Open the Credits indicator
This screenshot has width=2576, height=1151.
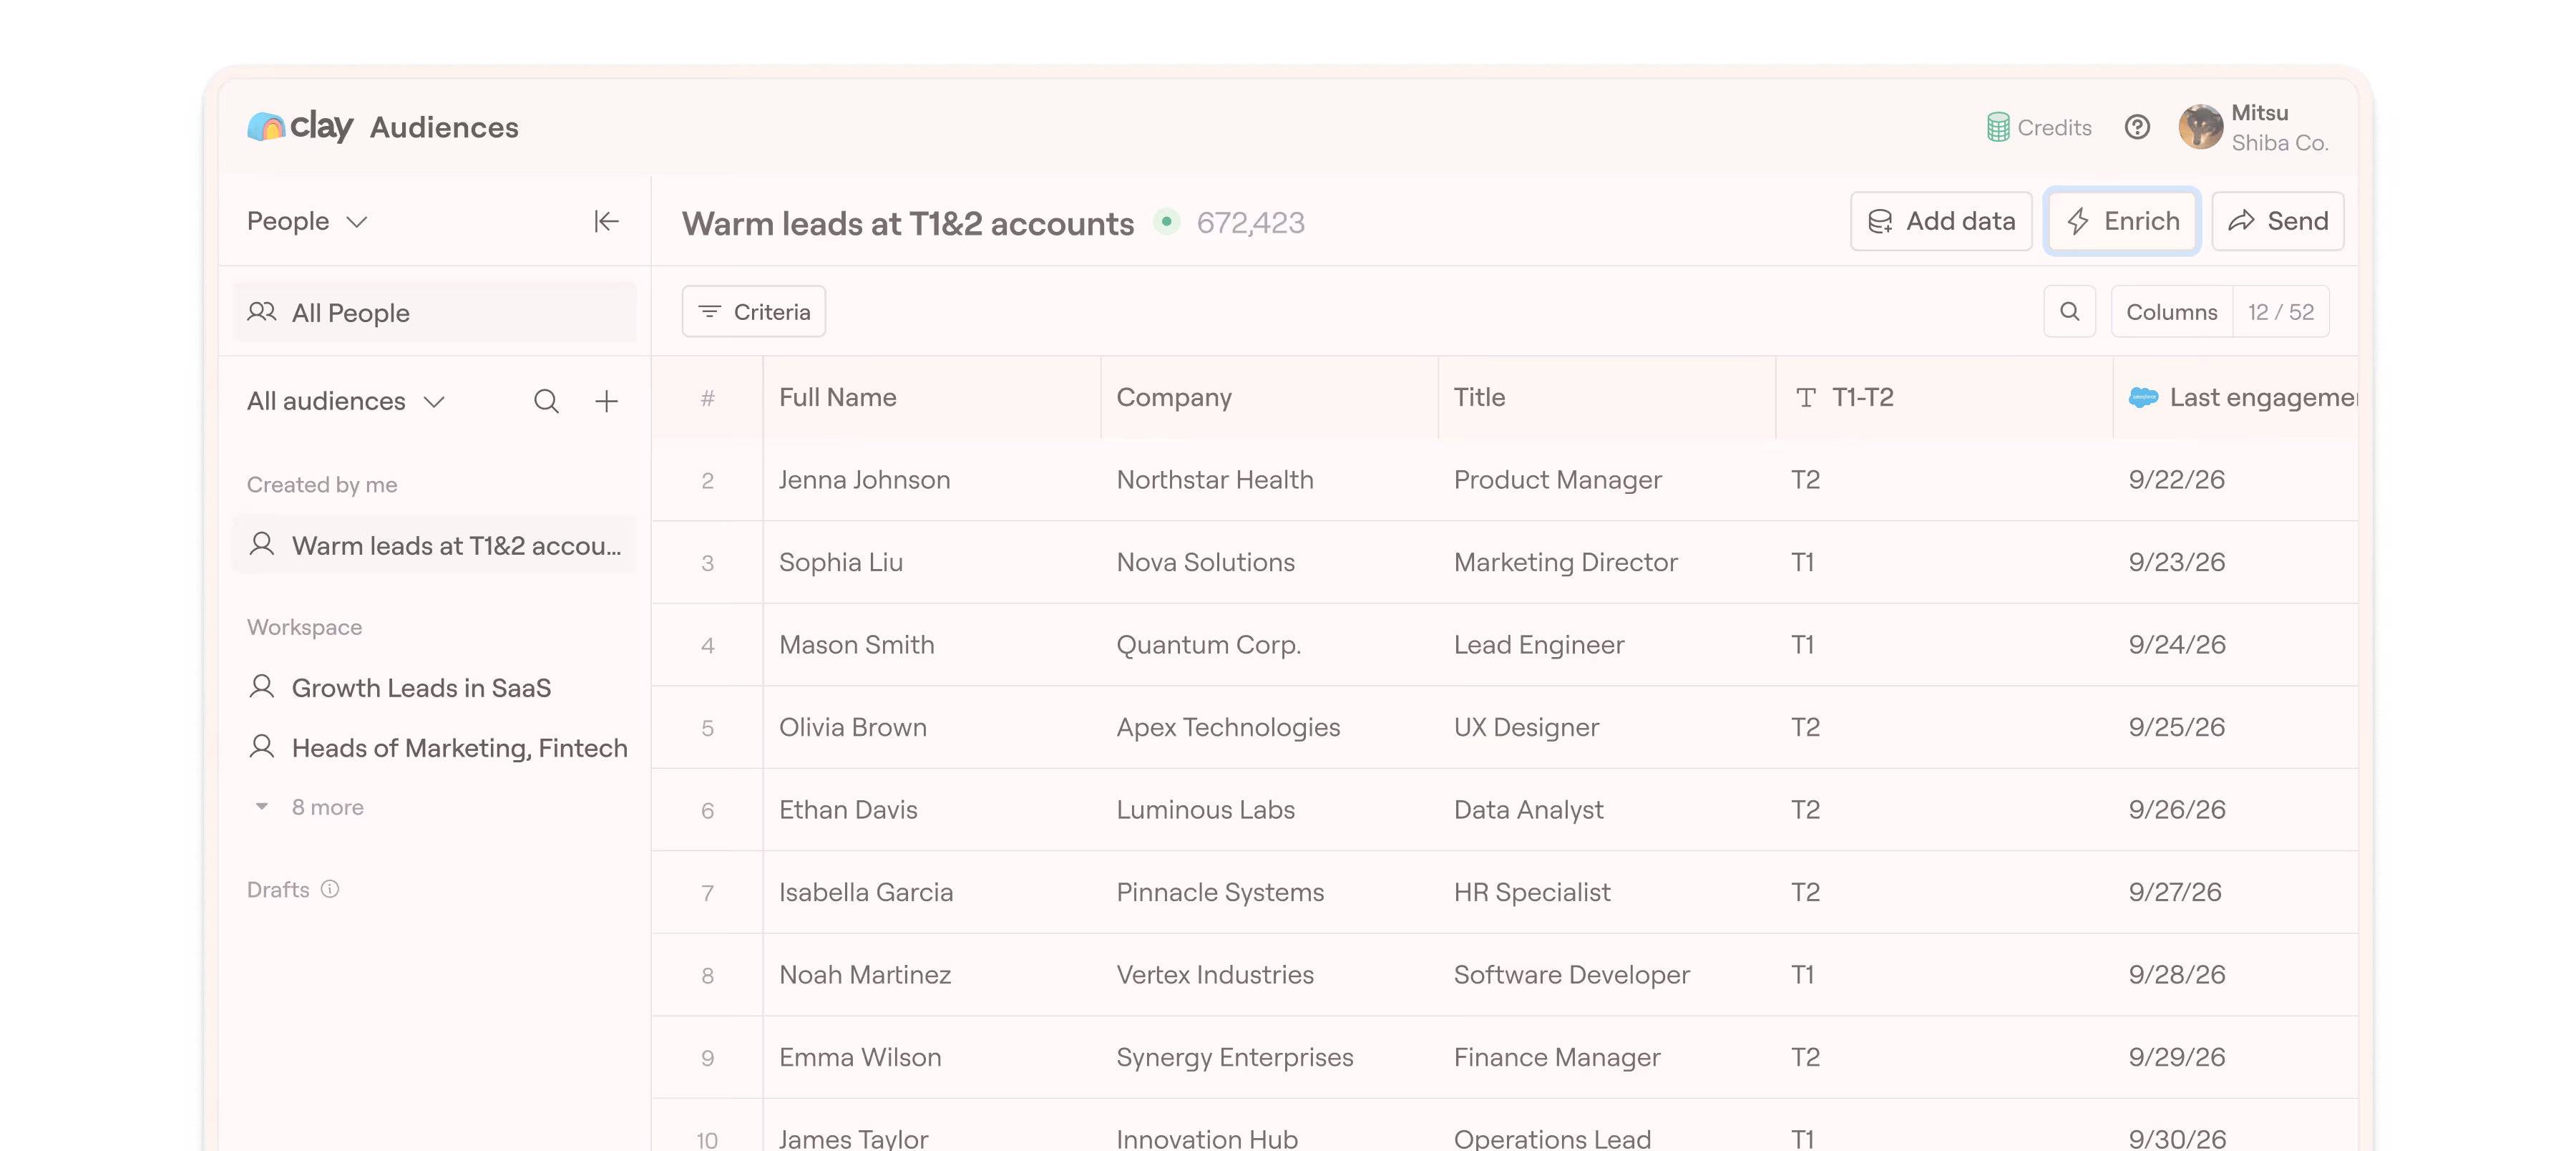click(2038, 128)
